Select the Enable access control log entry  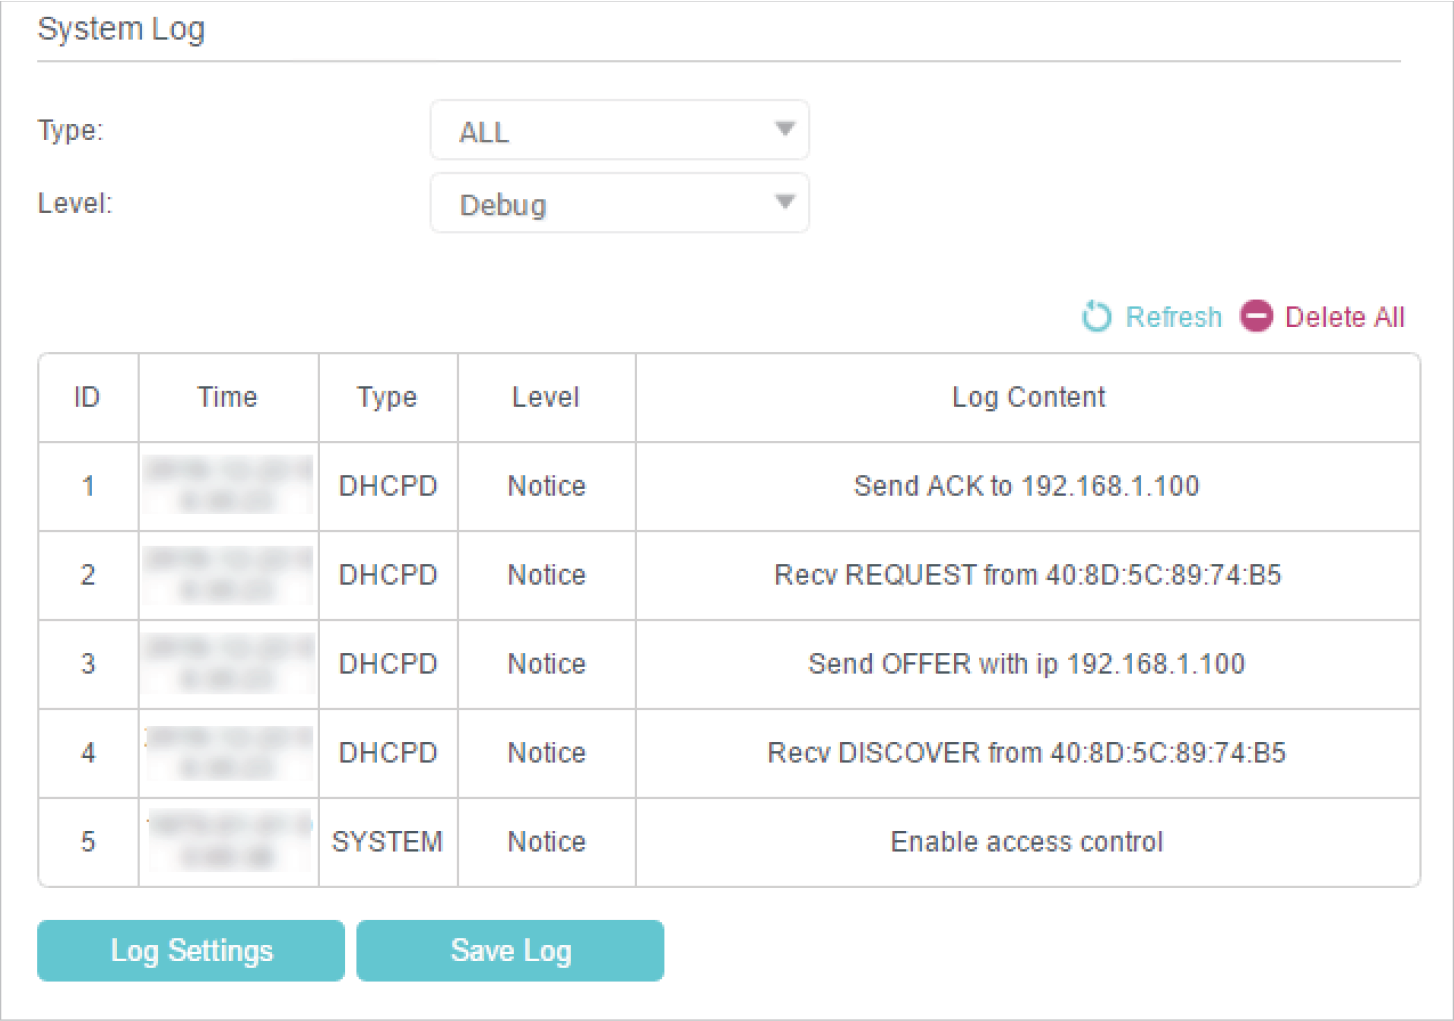pos(1026,842)
